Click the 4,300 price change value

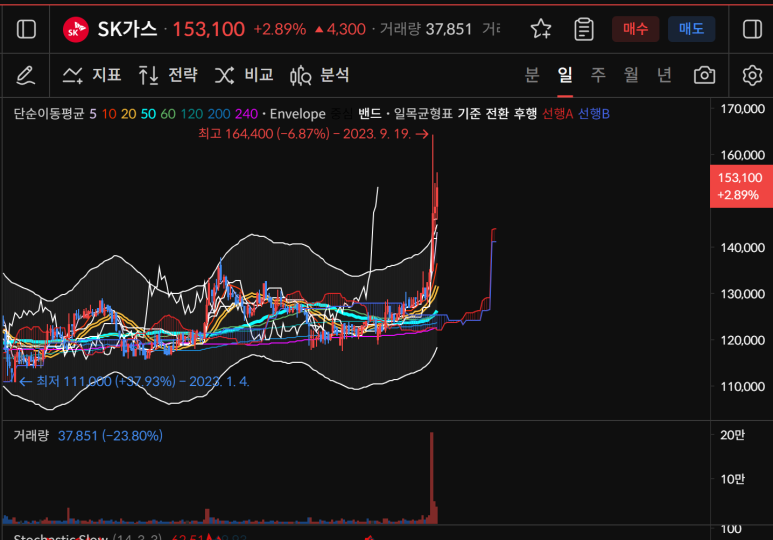[x=346, y=30]
